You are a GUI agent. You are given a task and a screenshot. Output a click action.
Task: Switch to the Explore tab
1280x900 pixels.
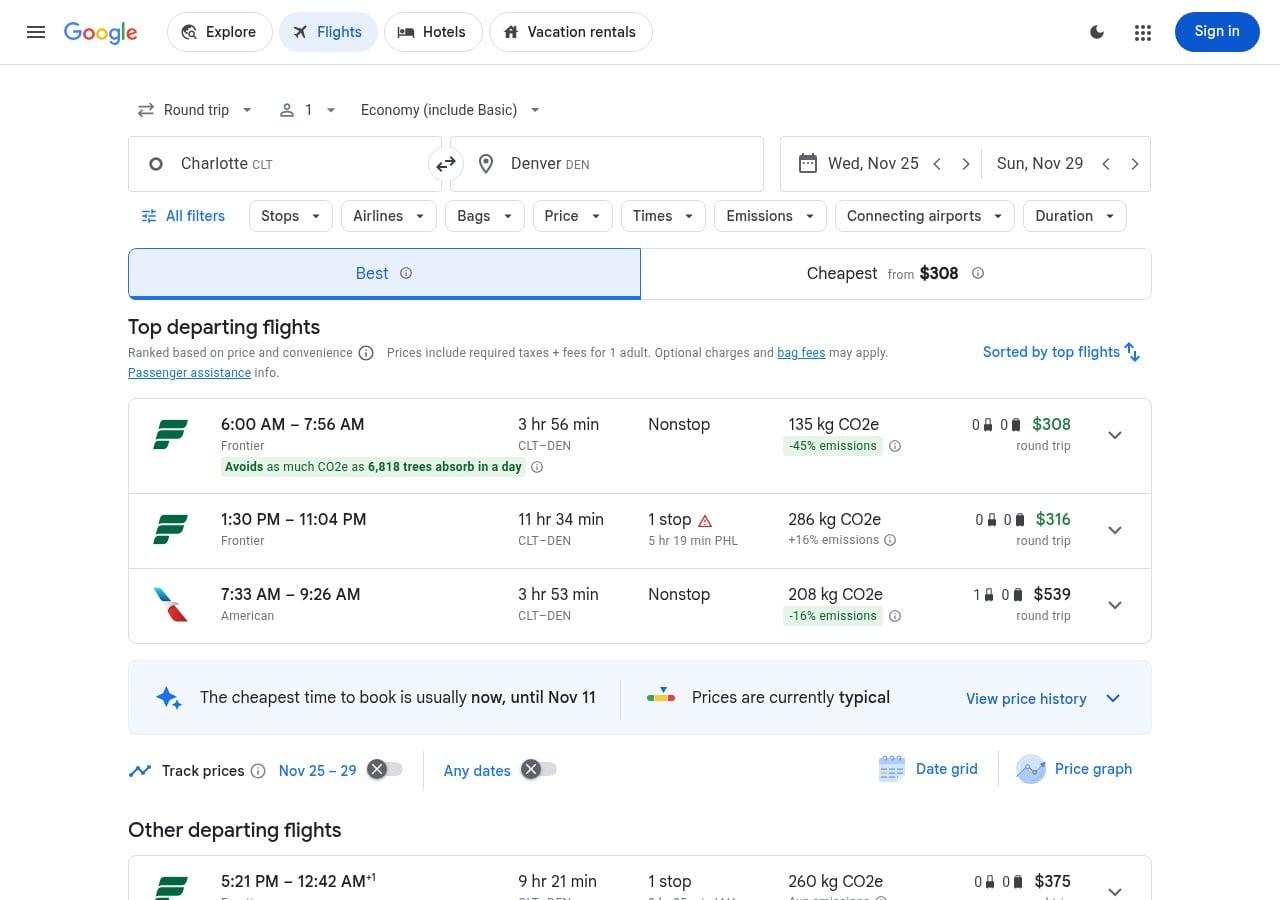point(219,32)
